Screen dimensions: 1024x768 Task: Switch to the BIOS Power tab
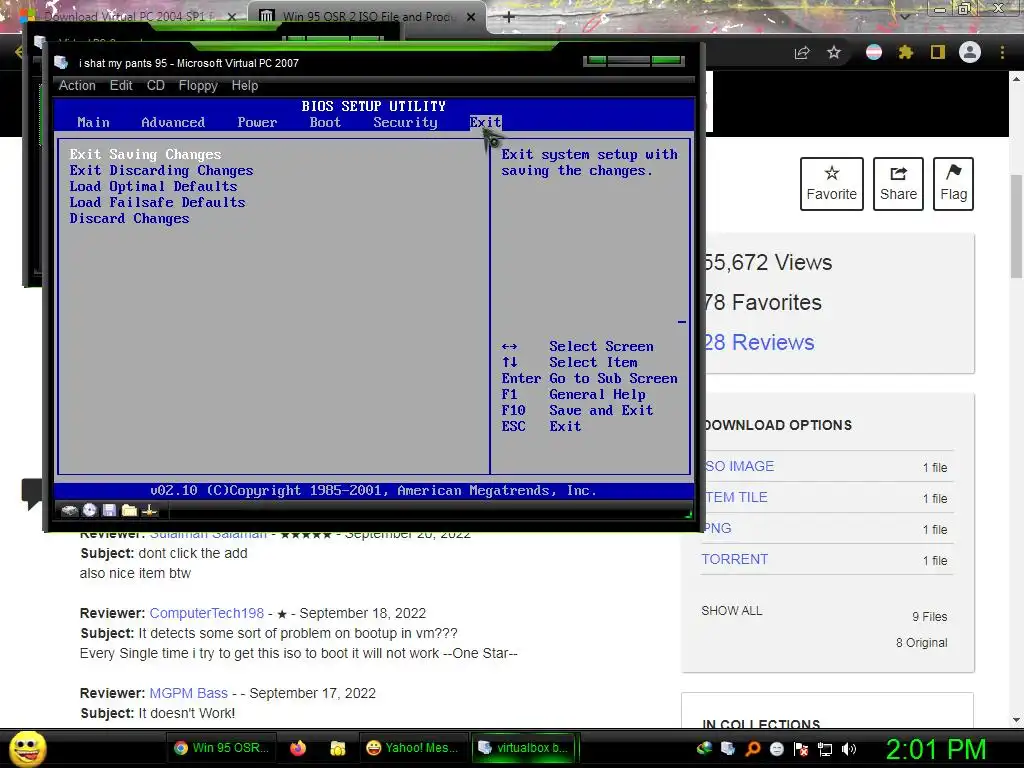pyautogui.click(x=257, y=122)
